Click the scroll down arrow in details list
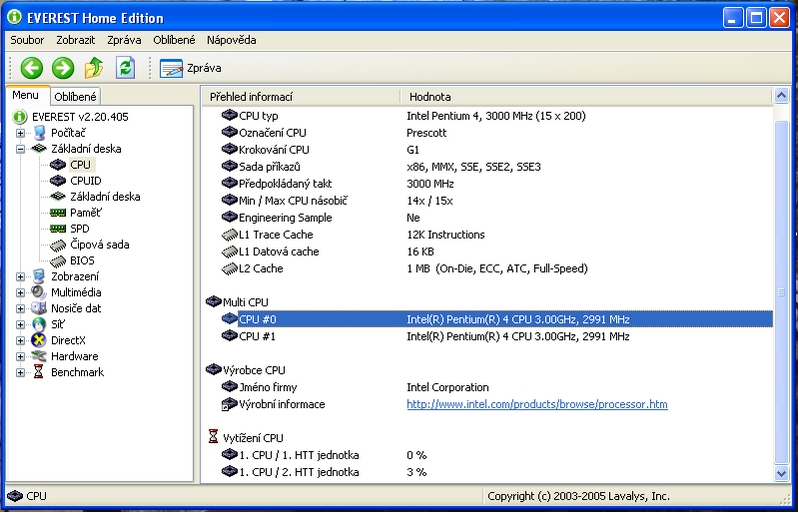 (781, 474)
